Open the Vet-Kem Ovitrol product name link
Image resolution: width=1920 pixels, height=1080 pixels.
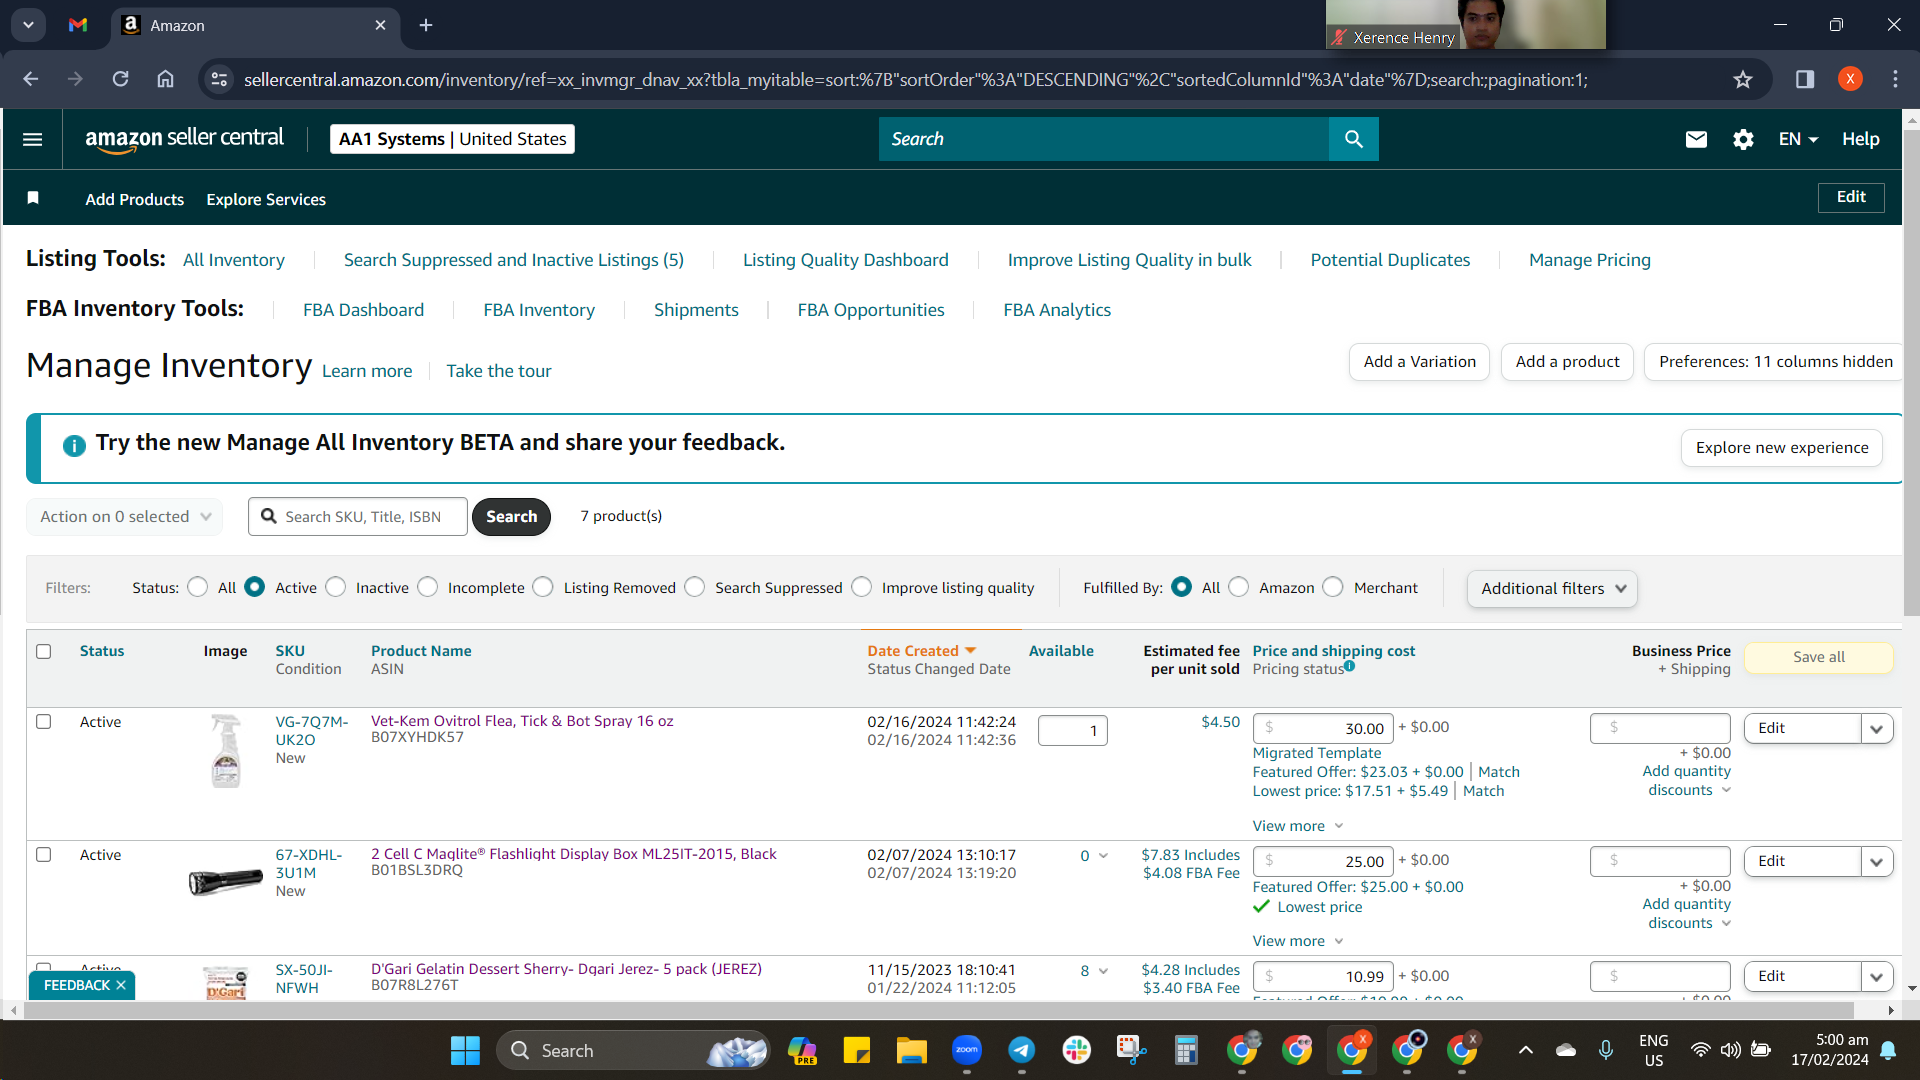pyautogui.click(x=522, y=721)
